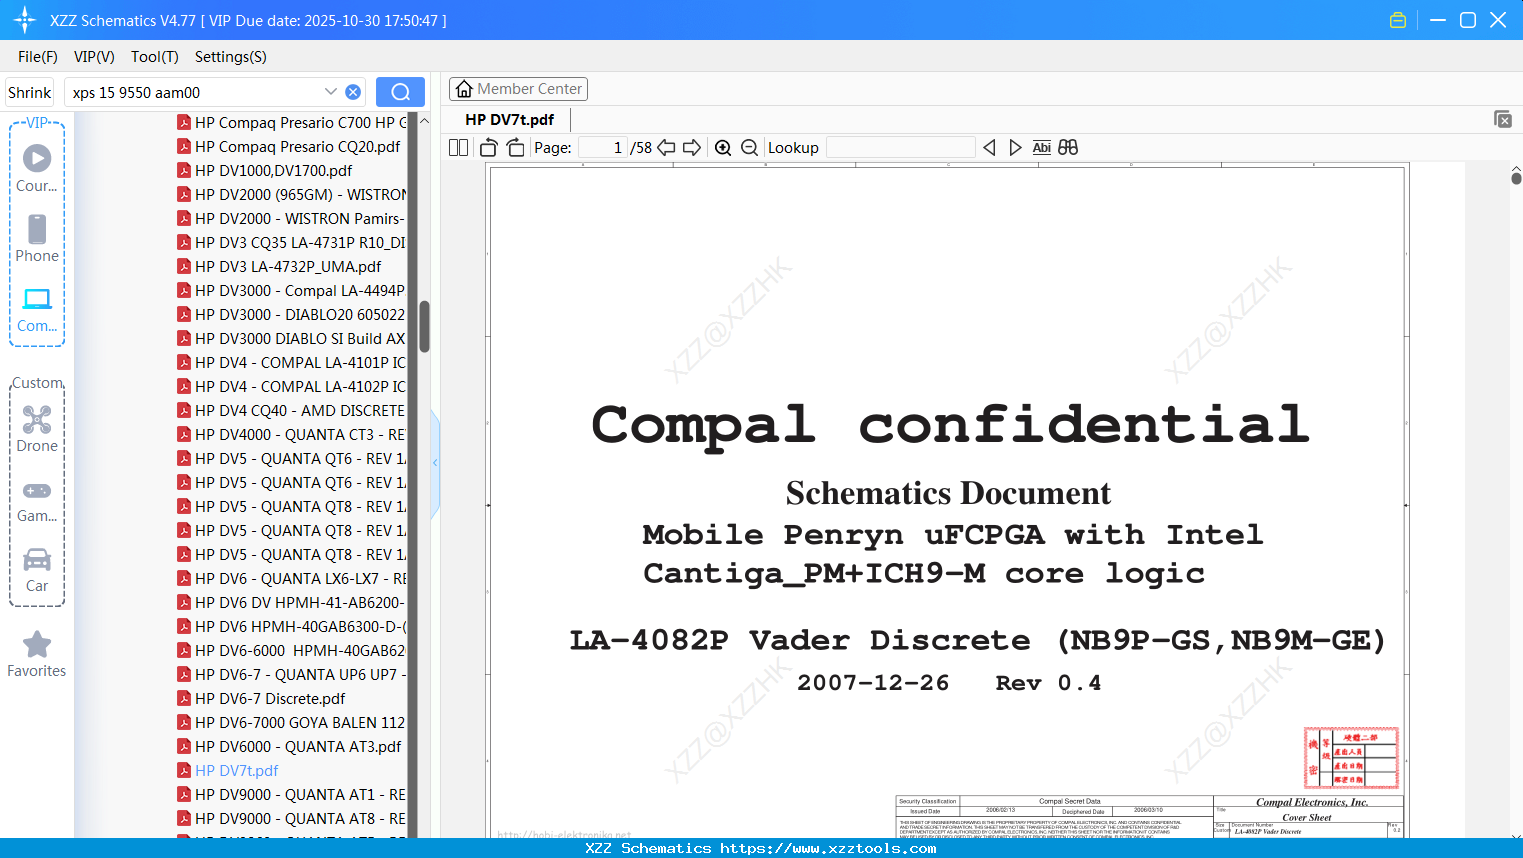Open HP DV6-6000 HPMH-40GAB62 file
1523x858 pixels.
292,650
